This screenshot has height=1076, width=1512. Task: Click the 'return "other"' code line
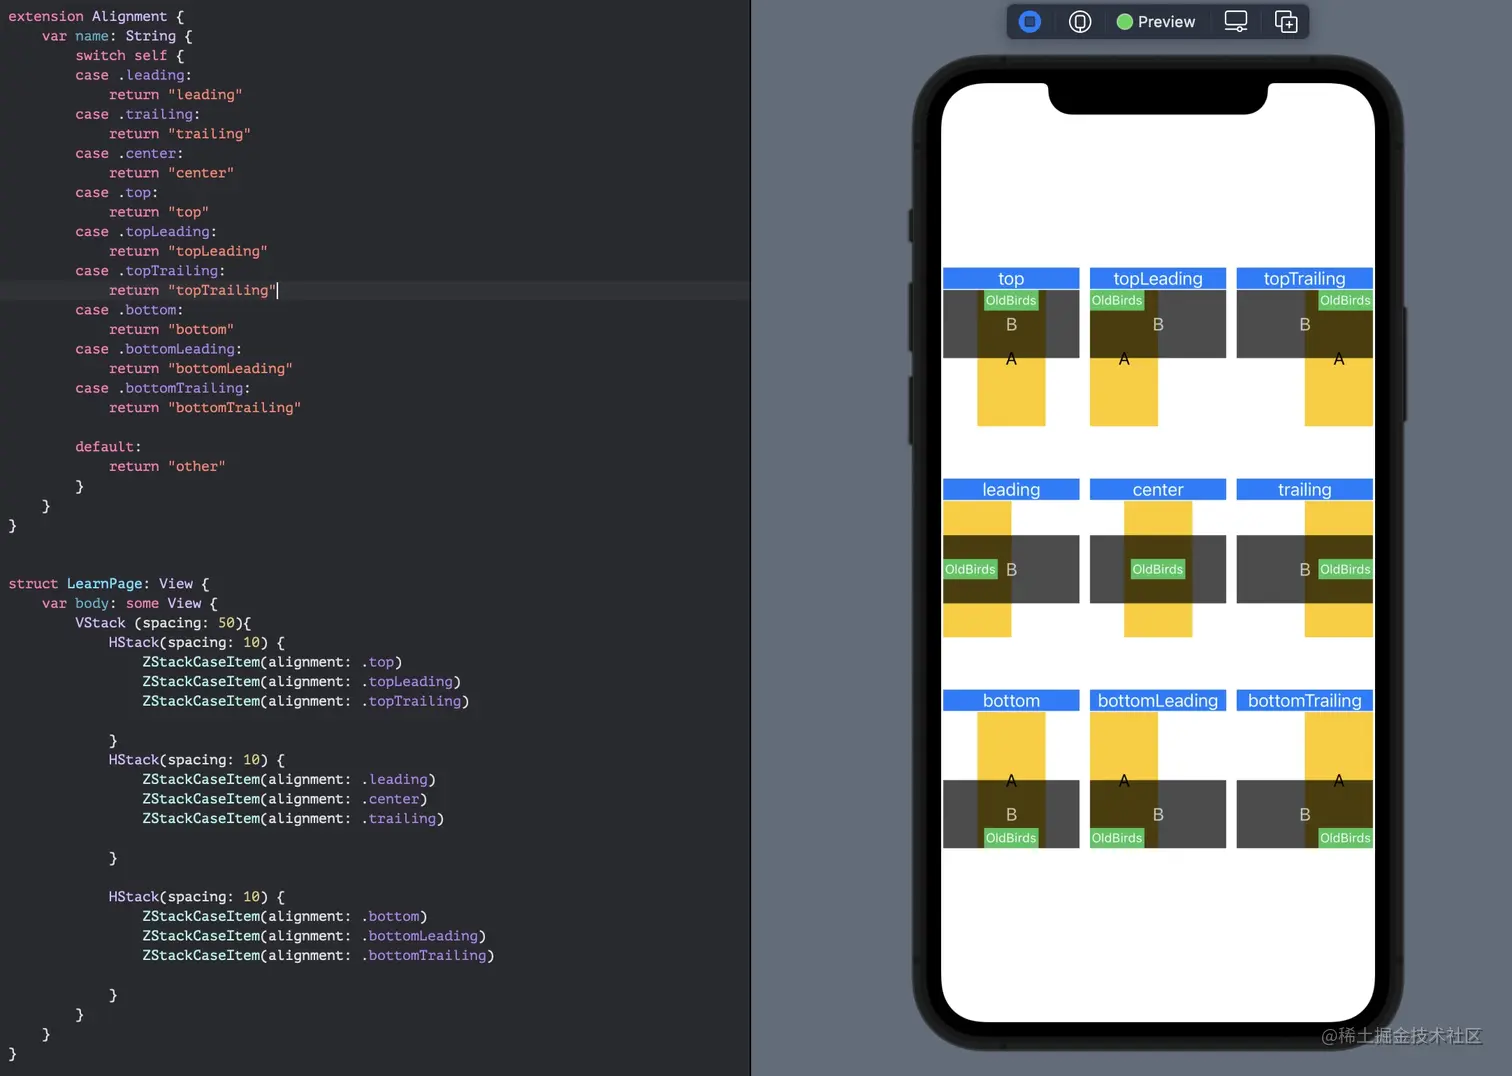(x=167, y=466)
